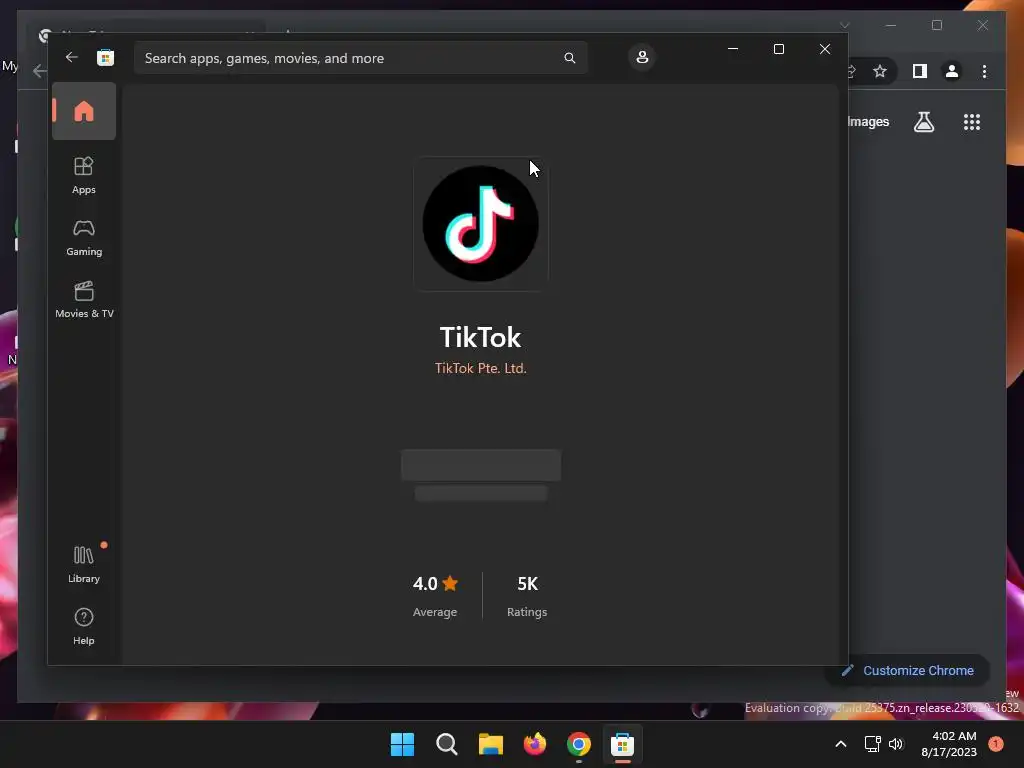1024x768 pixels.
Task: Open Apps section in sidebar
Action: pyautogui.click(x=84, y=175)
